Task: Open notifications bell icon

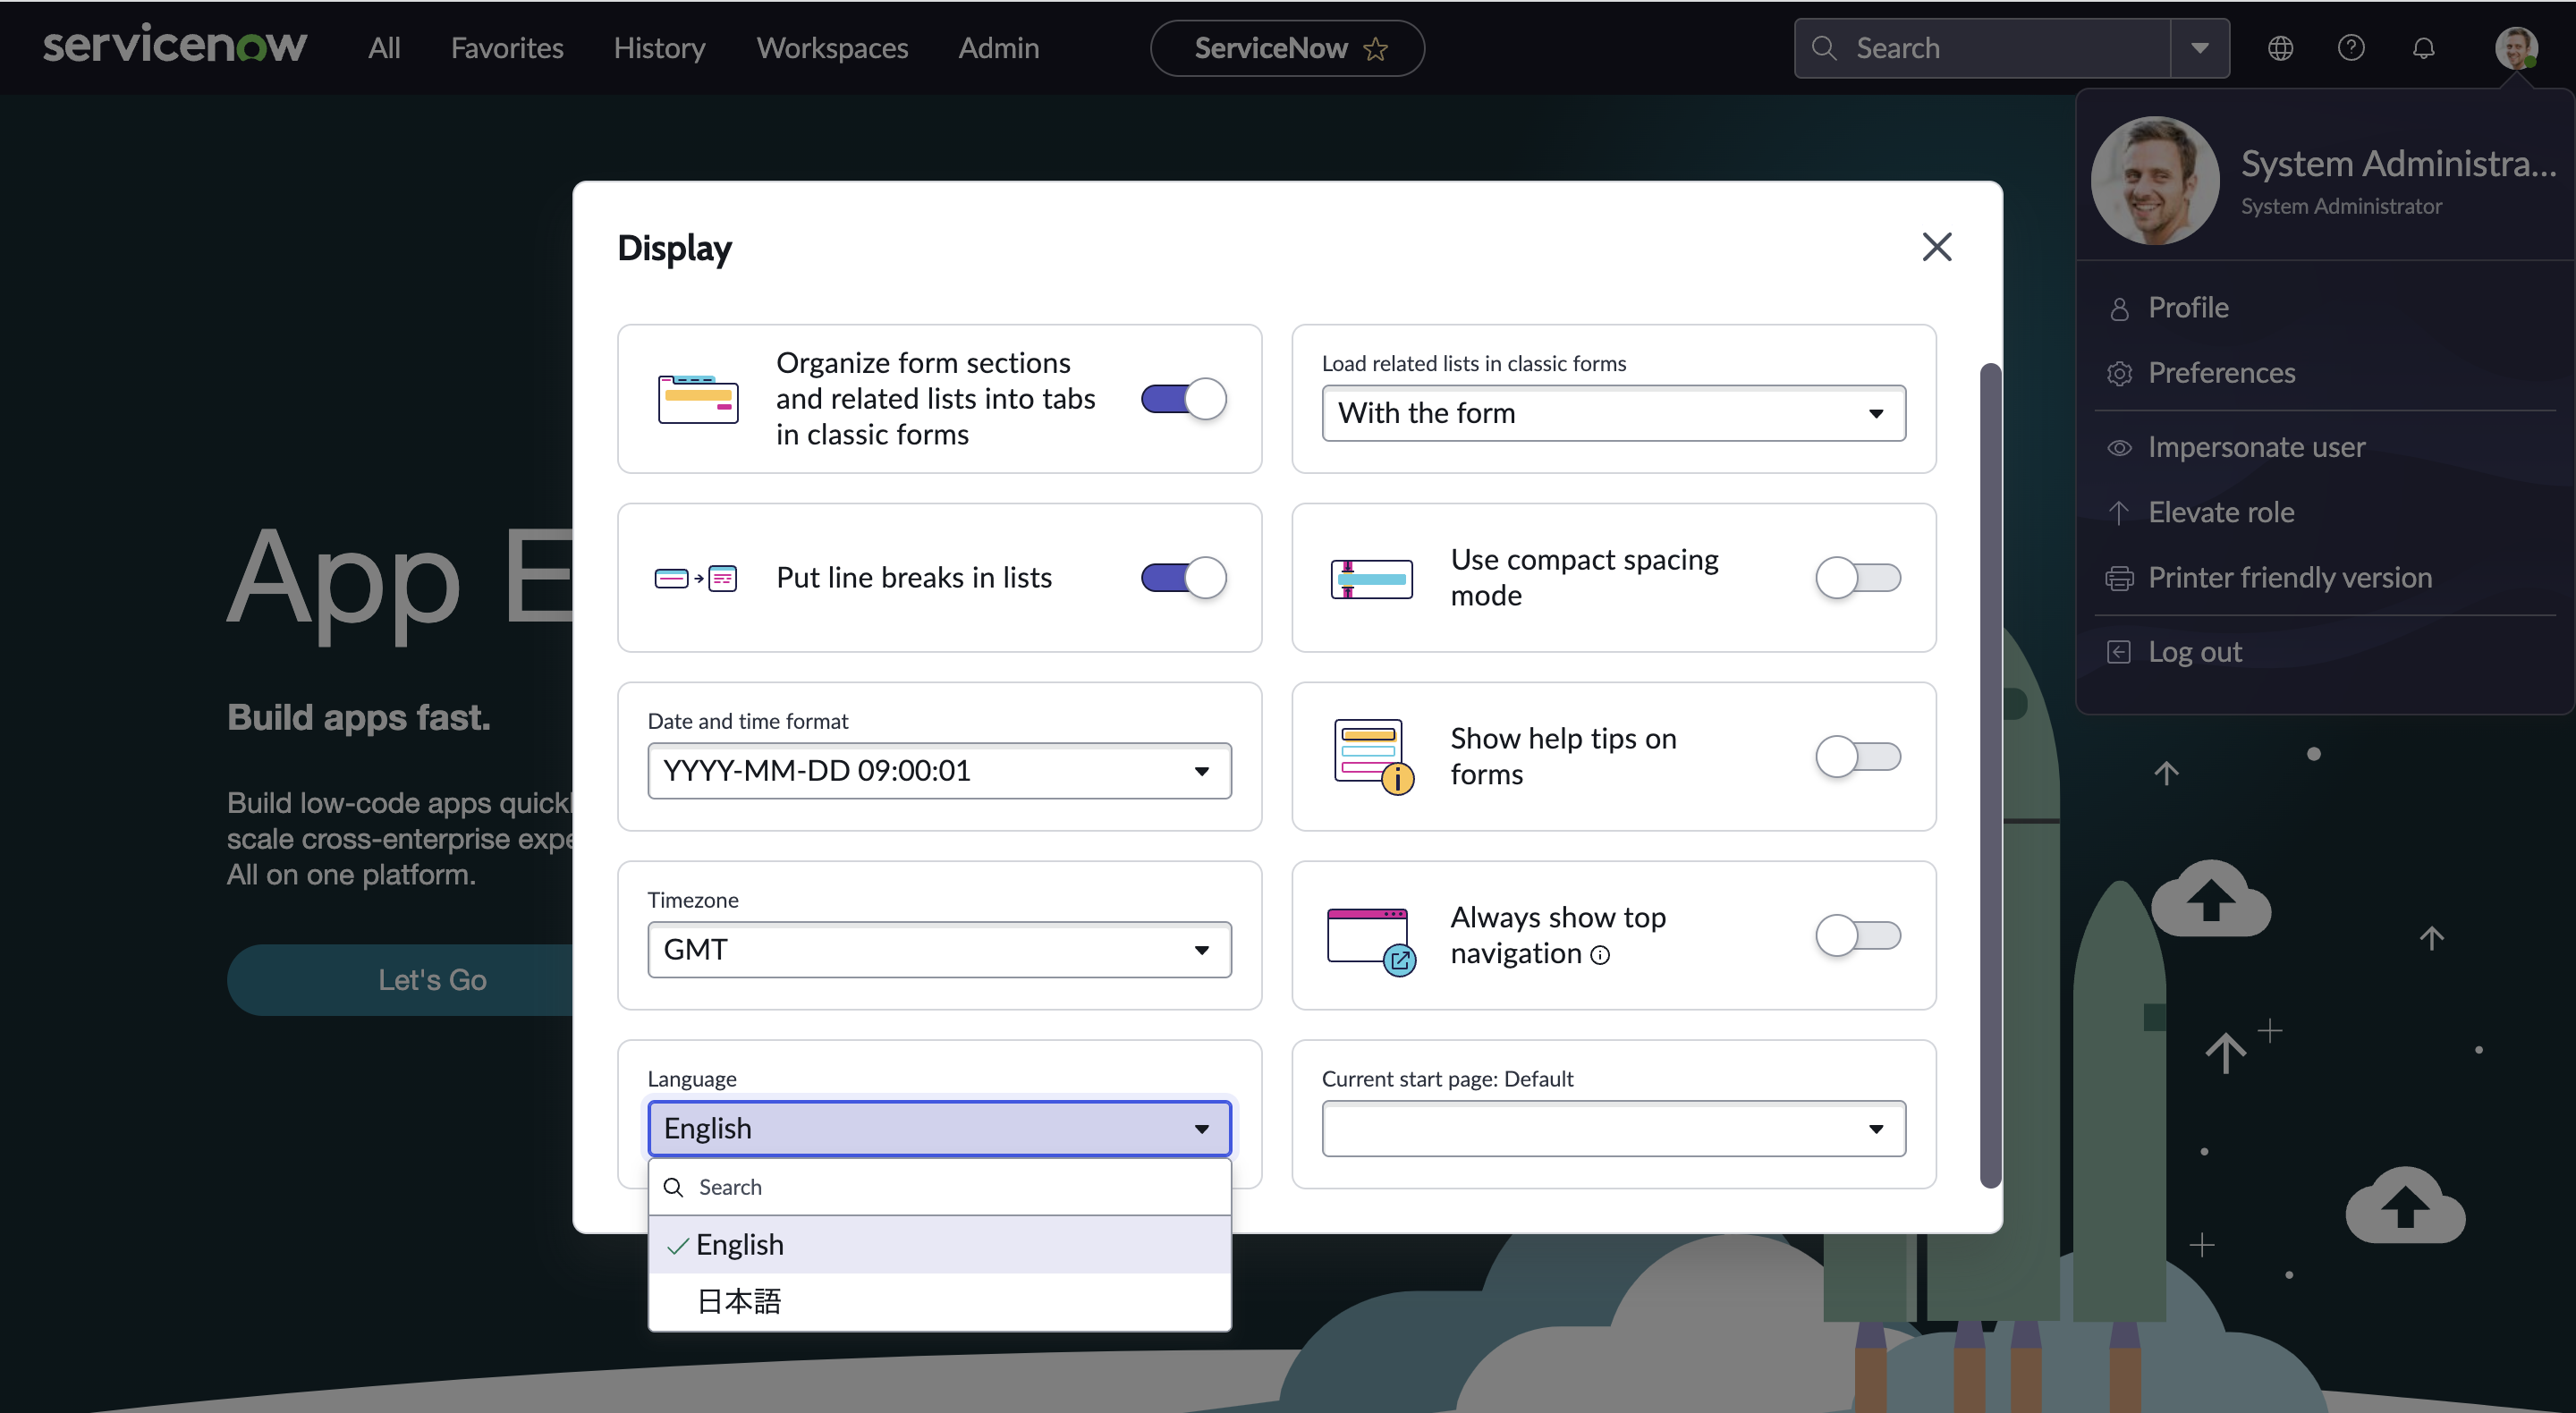Action: pos(2423,48)
